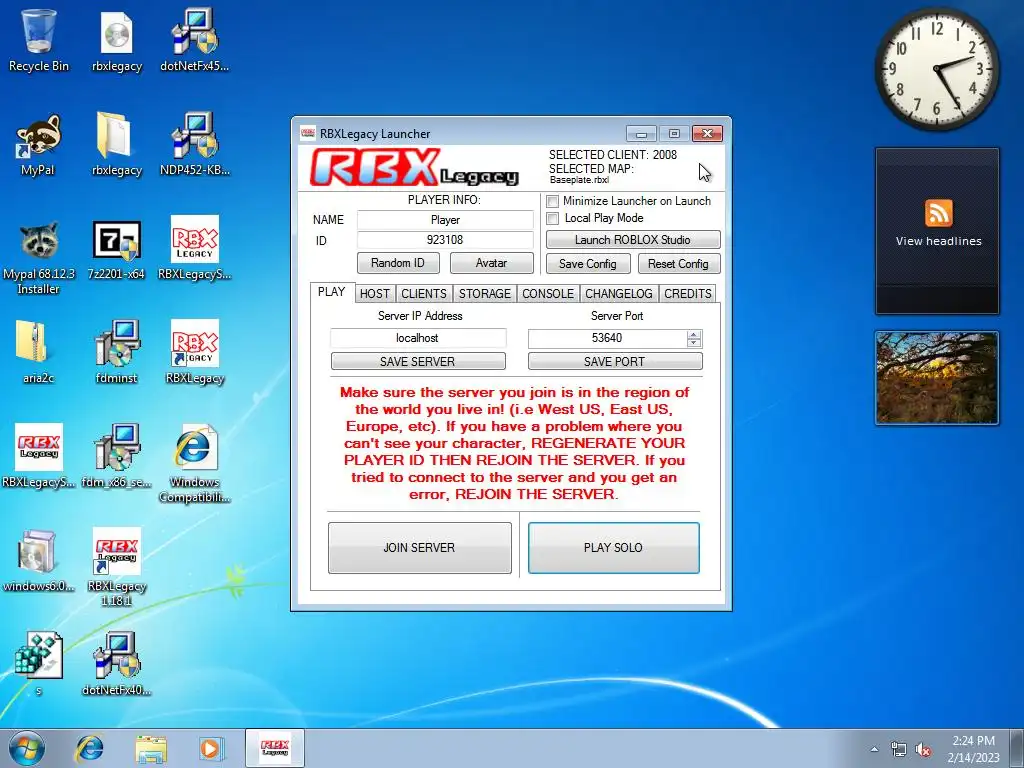Viewport: 1024px width, 768px height.
Task: Switch to the CREDITS tab
Action: [x=688, y=294]
